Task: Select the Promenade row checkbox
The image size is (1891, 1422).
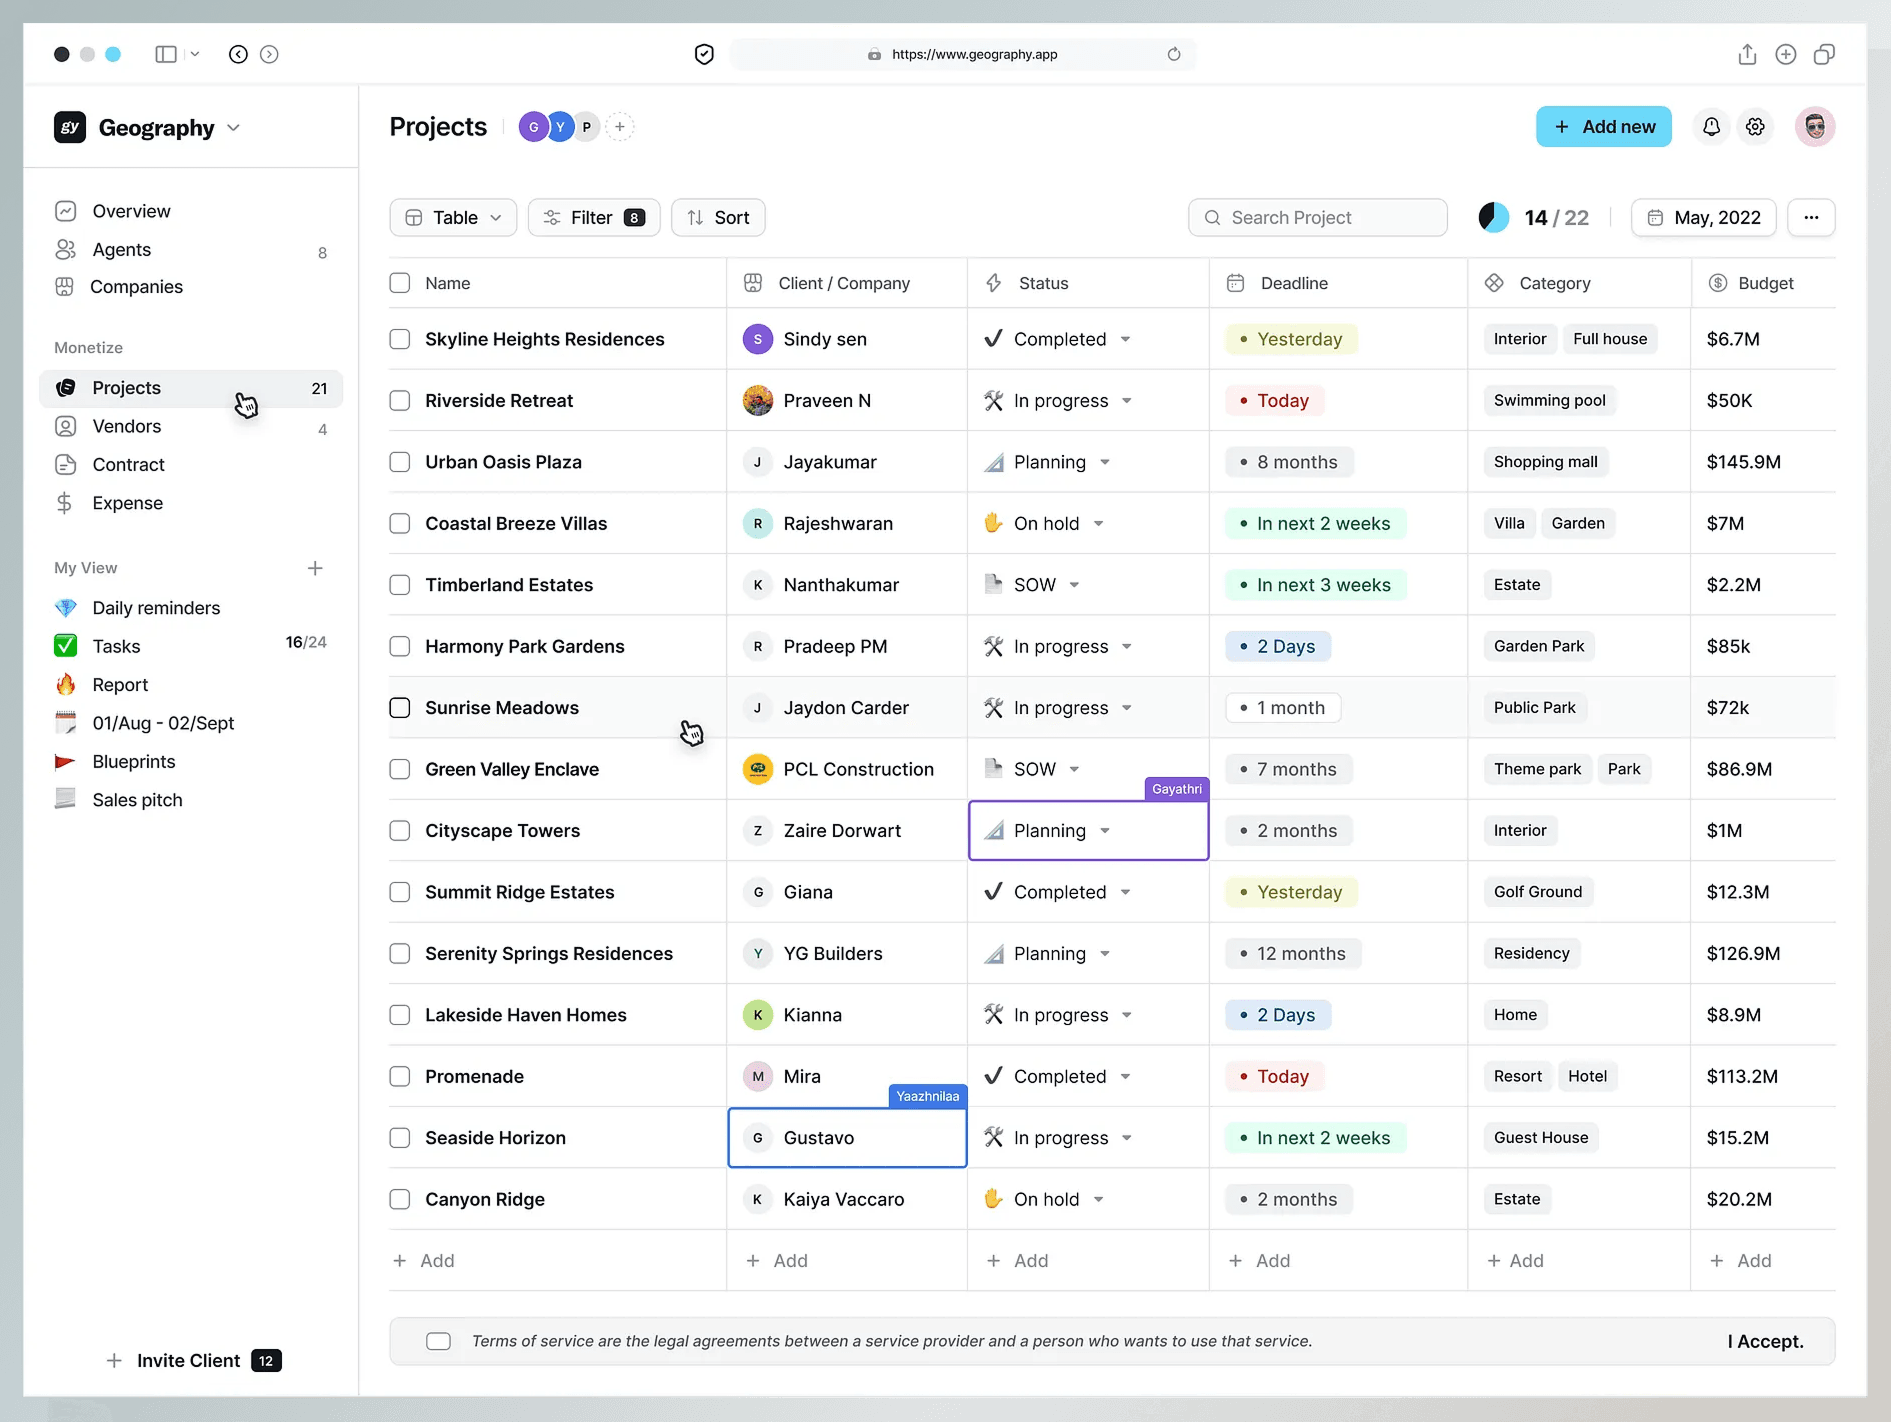Action: point(400,1076)
